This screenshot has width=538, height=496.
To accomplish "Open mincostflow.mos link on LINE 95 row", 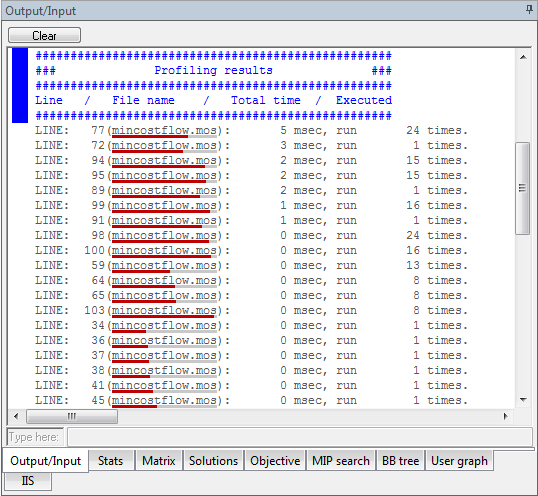I will pyautogui.click(x=164, y=176).
